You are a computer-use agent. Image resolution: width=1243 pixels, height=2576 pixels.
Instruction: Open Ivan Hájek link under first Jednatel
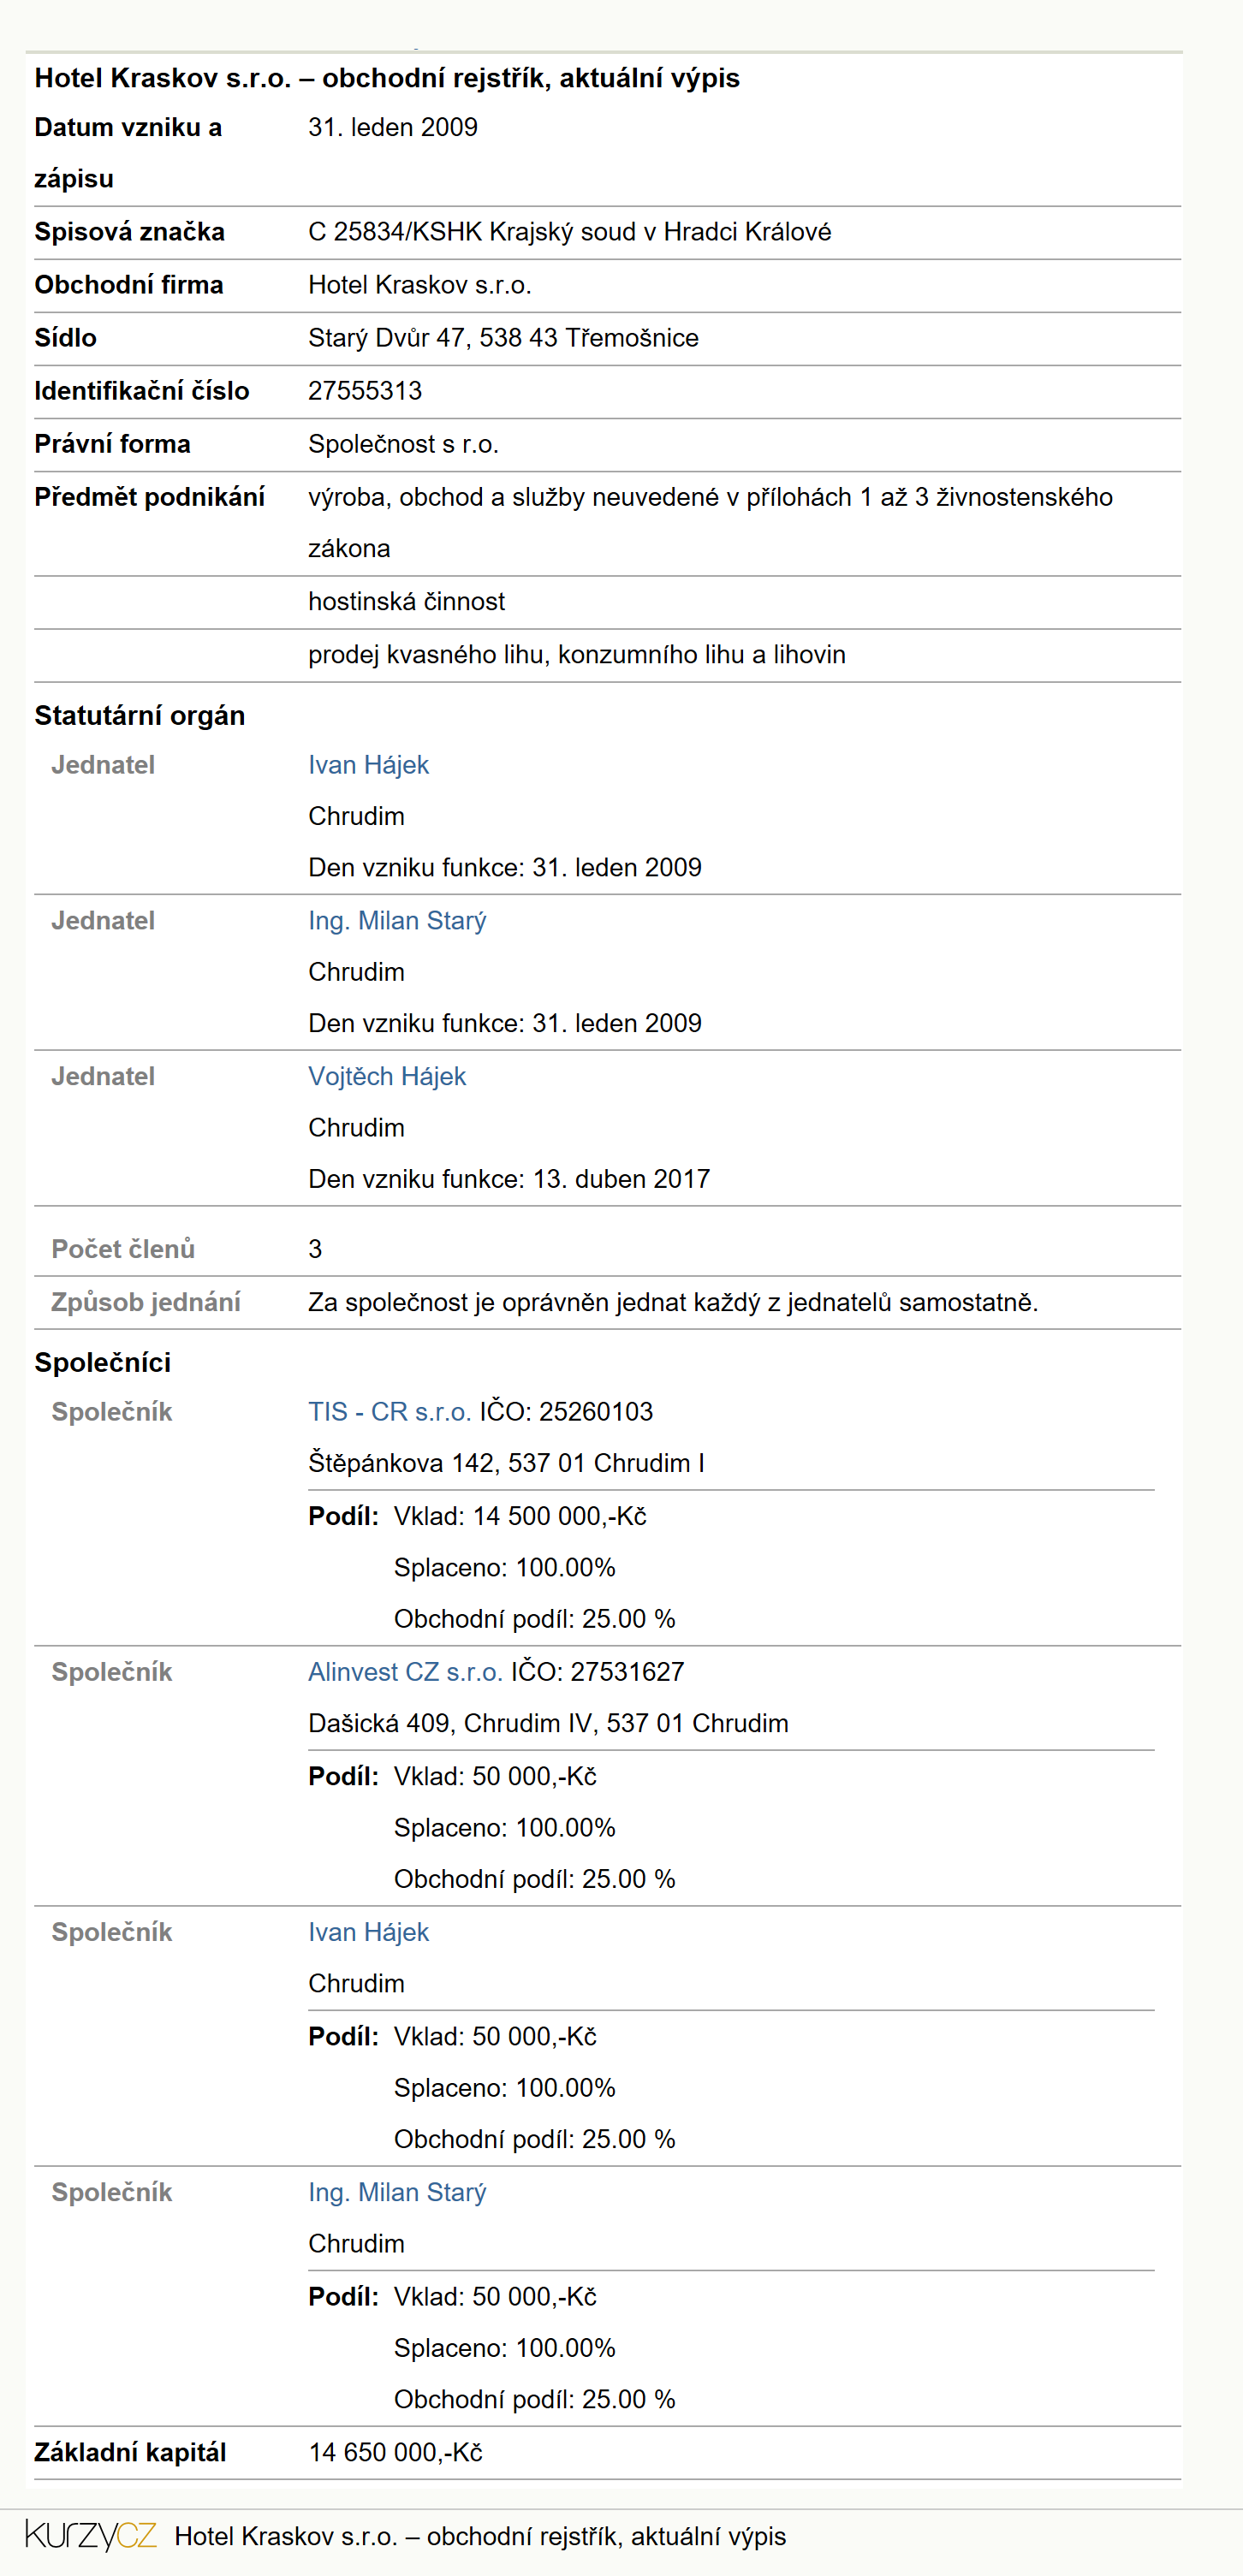(x=368, y=765)
